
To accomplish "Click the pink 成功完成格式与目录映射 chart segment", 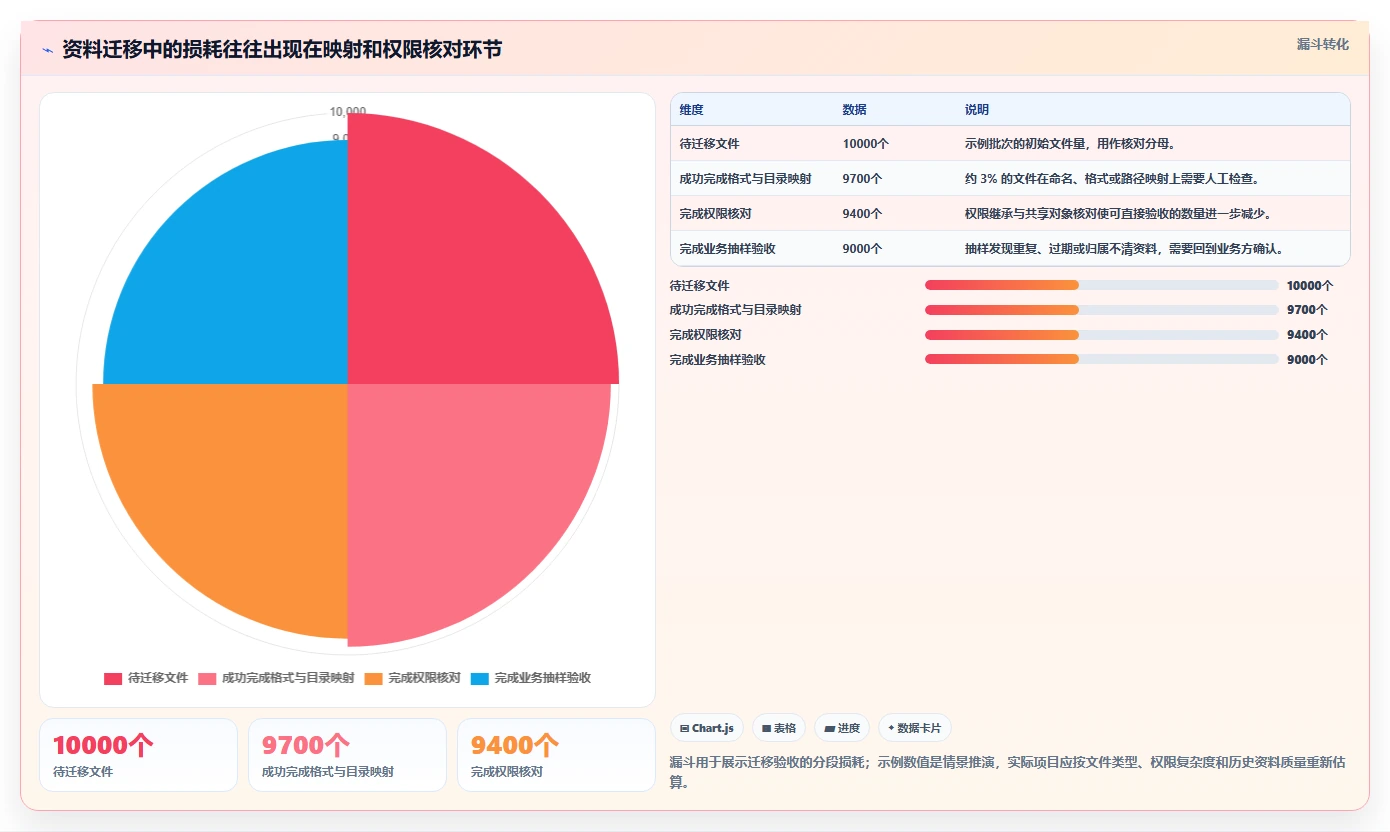I will (460, 495).
